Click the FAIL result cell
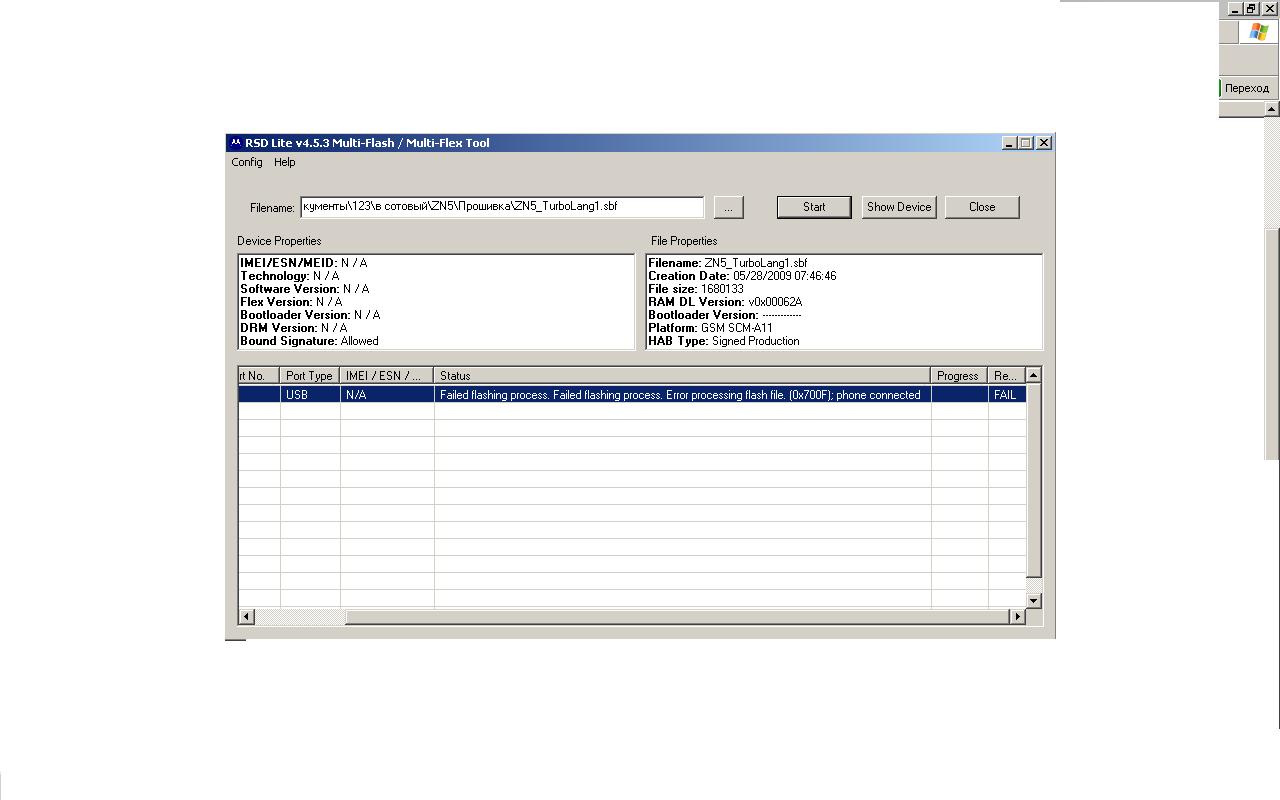The width and height of the screenshot is (1280, 800). click(1006, 395)
